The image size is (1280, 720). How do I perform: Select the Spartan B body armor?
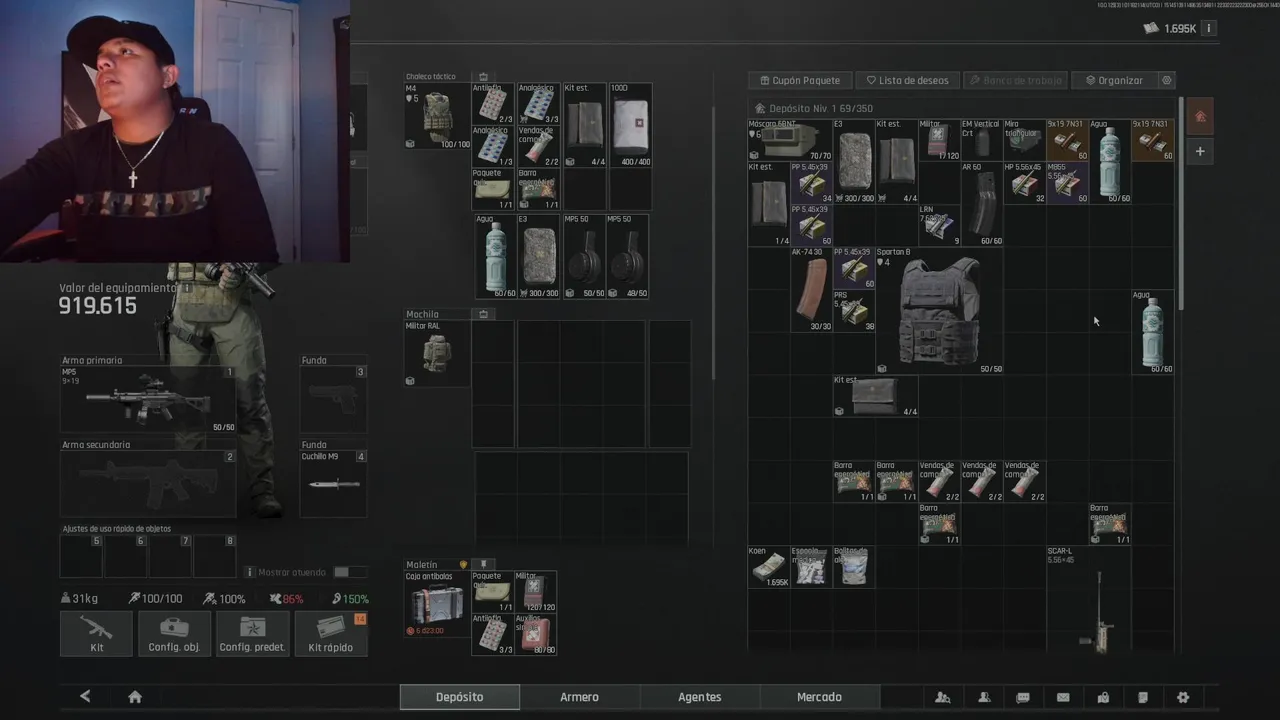click(939, 311)
